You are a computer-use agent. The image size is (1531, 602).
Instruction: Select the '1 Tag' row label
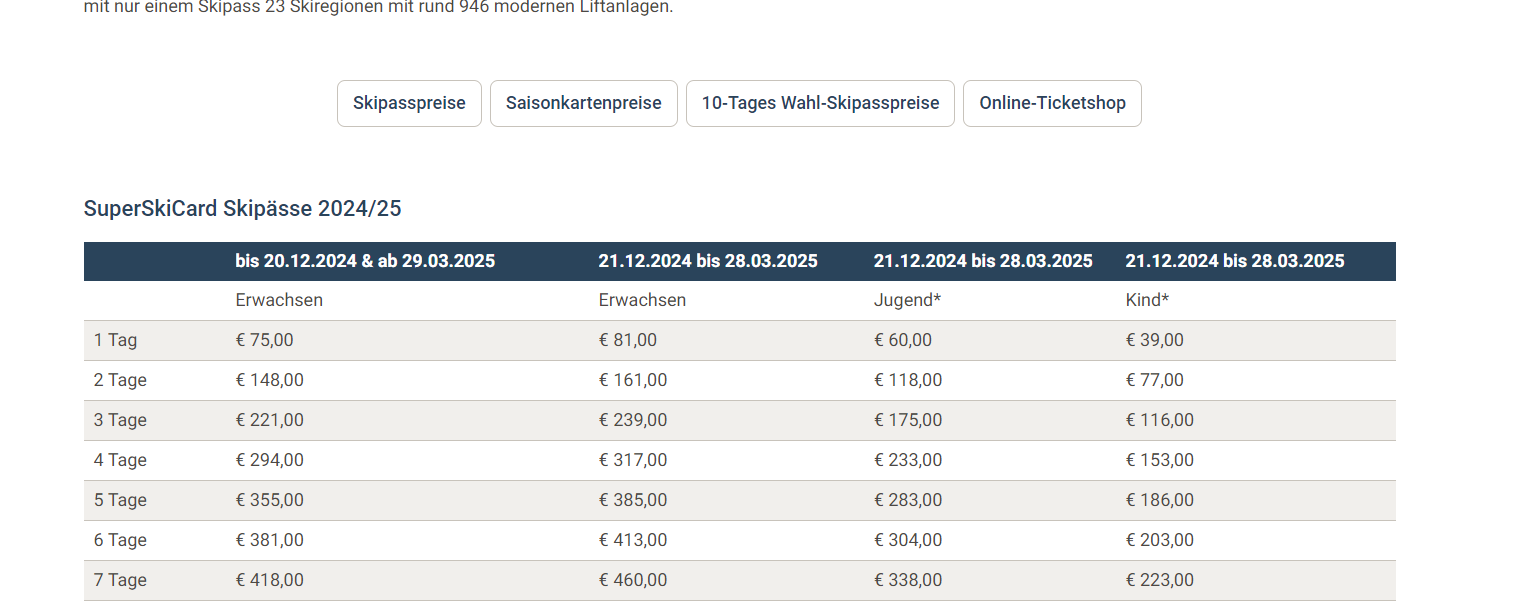point(116,340)
